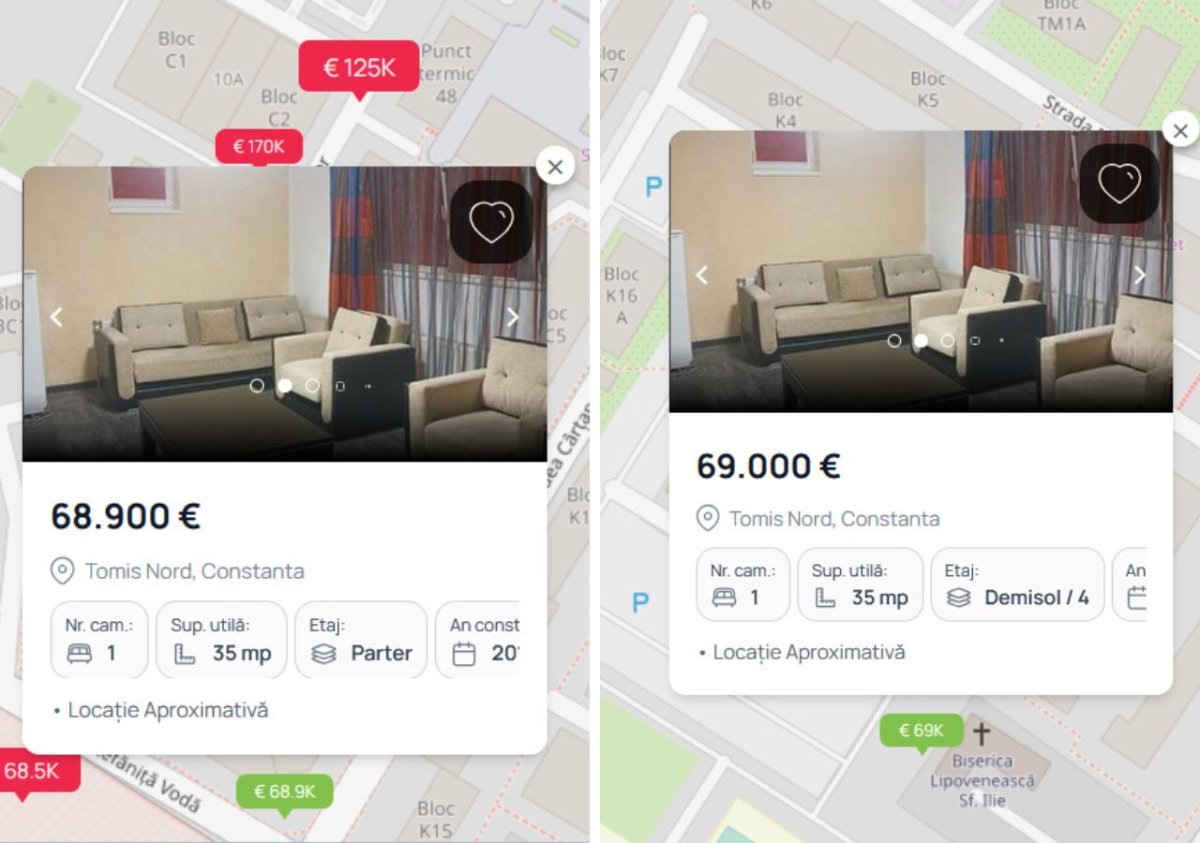Select the € 125K map price marker
This screenshot has width=1200, height=843.
point(359,68)
